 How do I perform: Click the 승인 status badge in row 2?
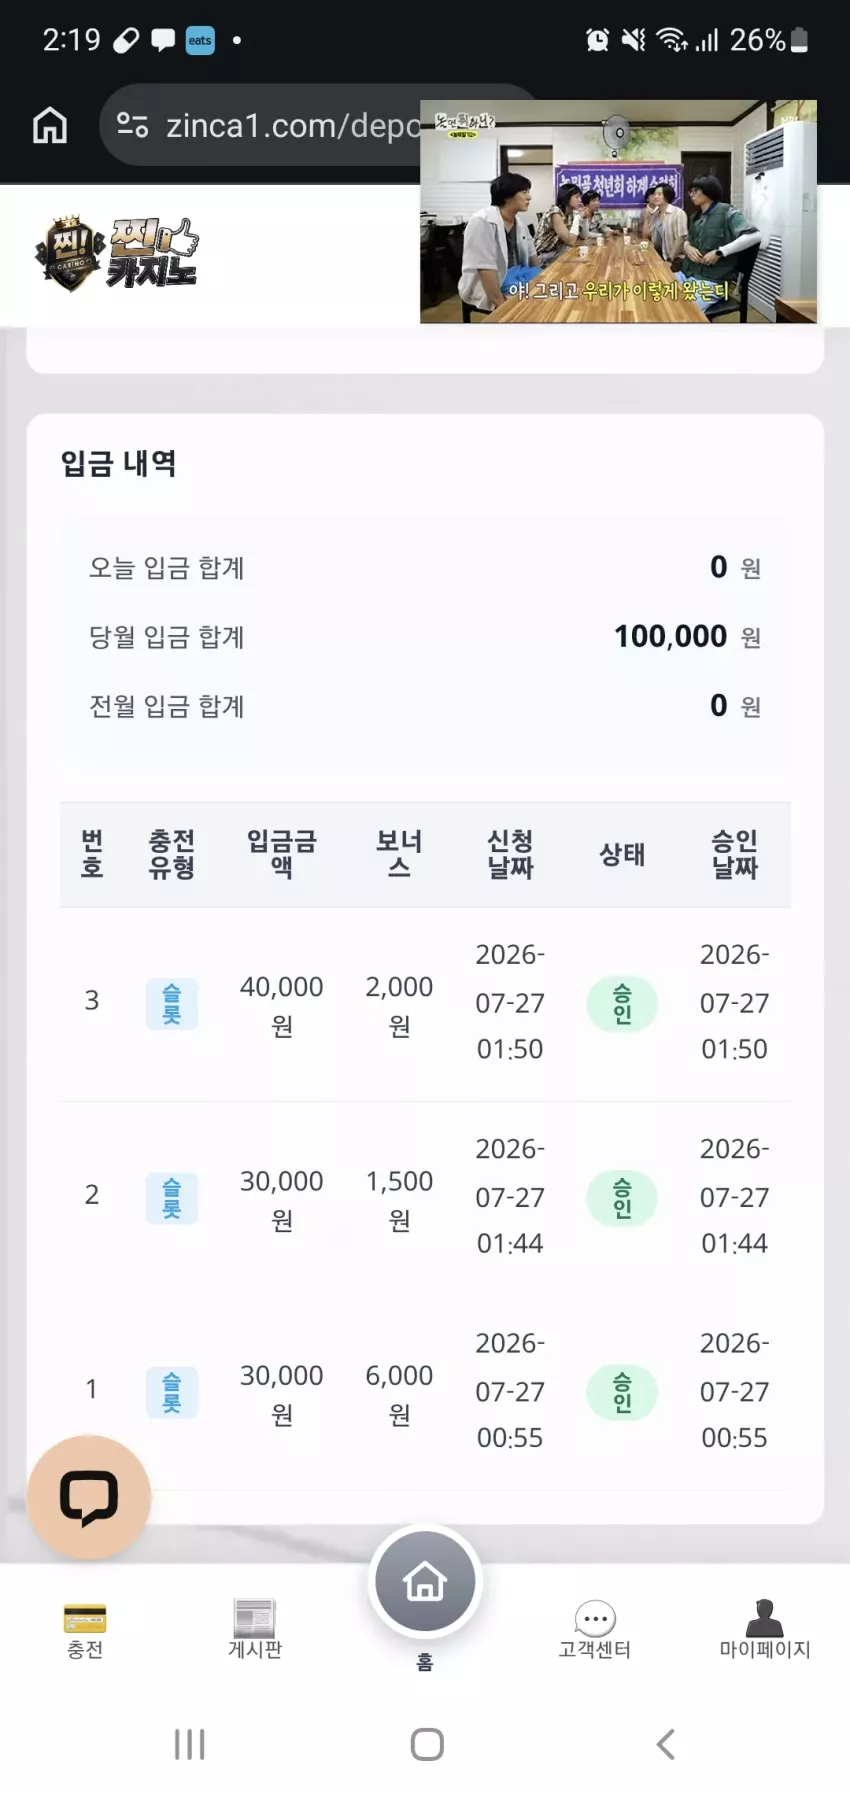(622, 1198)
